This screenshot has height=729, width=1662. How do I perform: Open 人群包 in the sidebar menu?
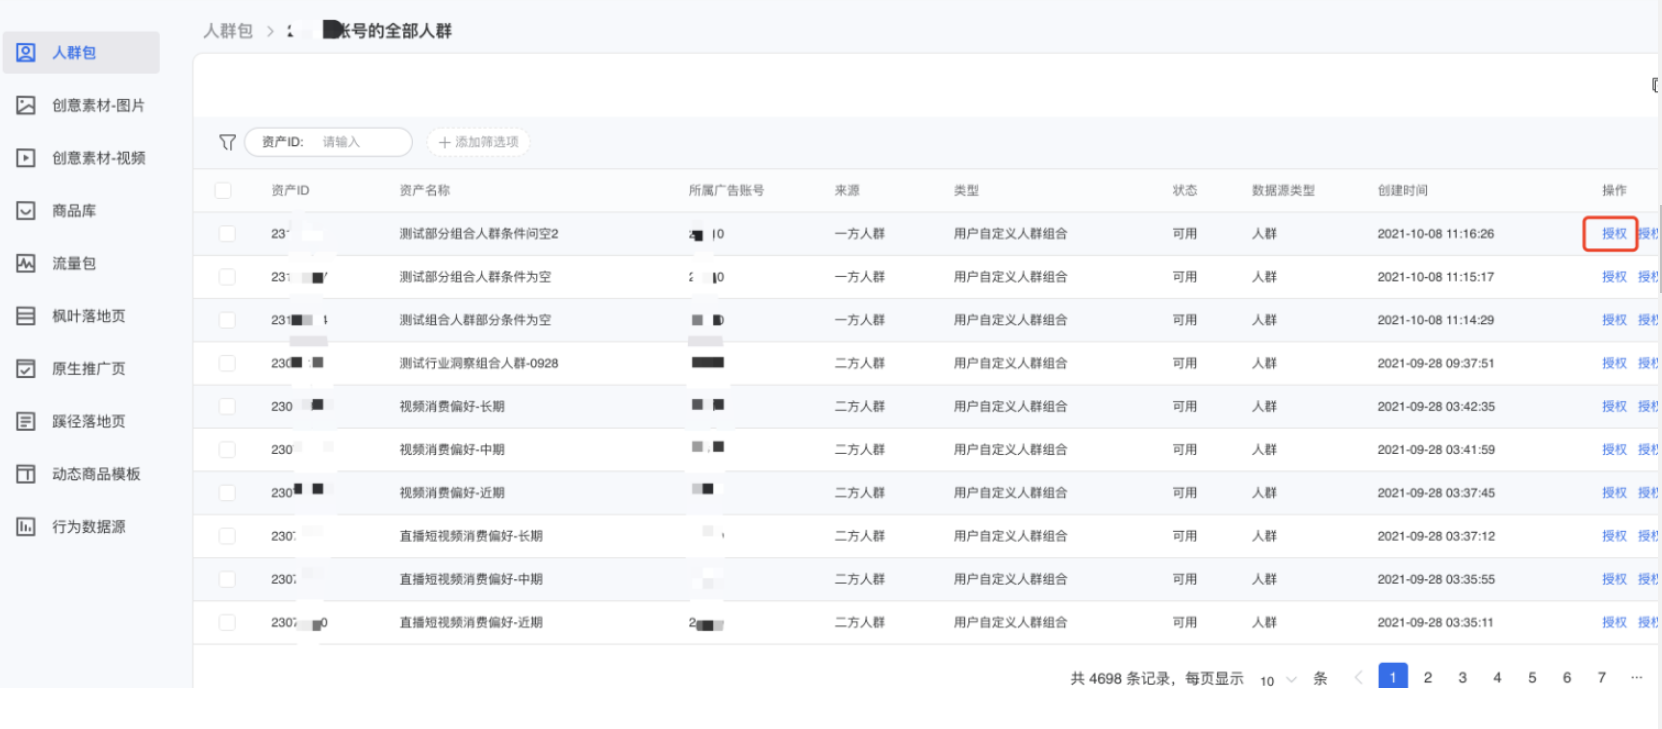[x=81, y=52]
